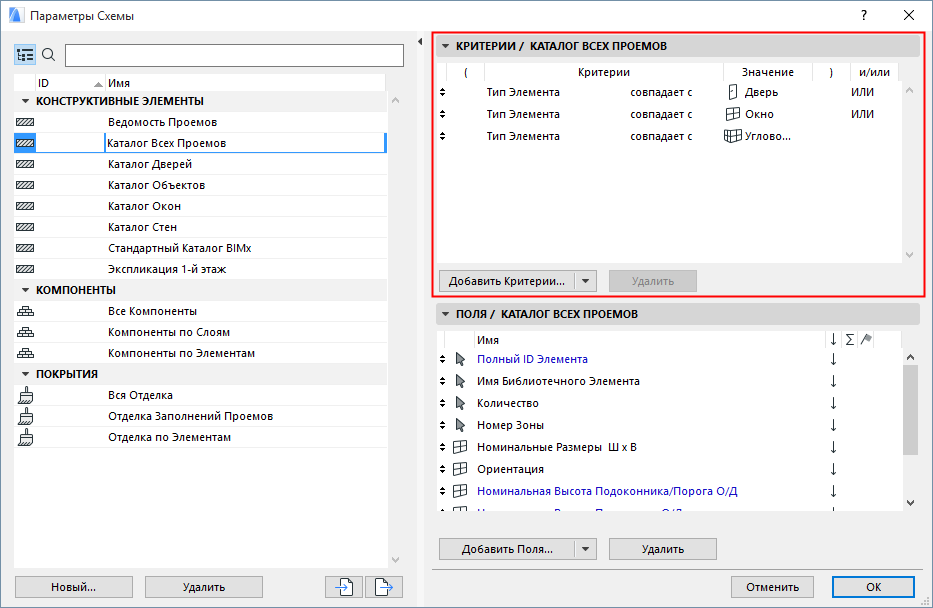Click the Export scheme icon button

point(384,587)
